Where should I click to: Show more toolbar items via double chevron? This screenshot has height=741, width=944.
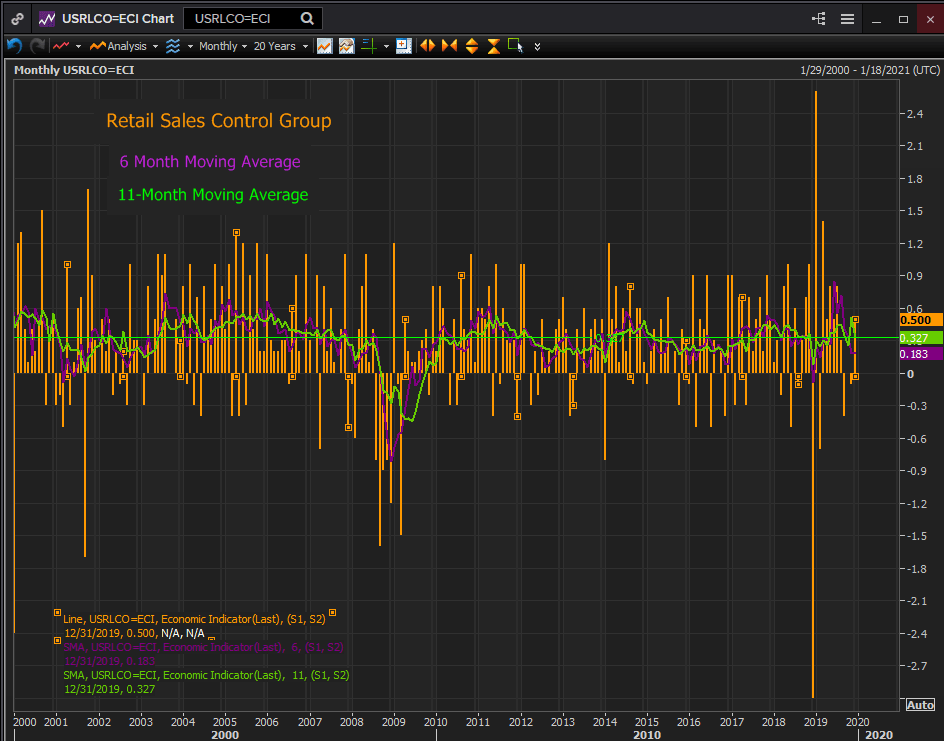pos(537,46)
